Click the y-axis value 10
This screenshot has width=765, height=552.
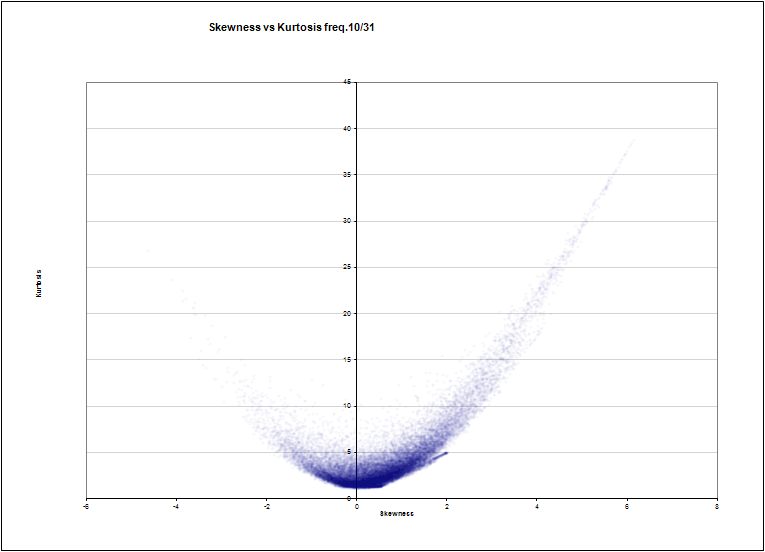point(347,406)
